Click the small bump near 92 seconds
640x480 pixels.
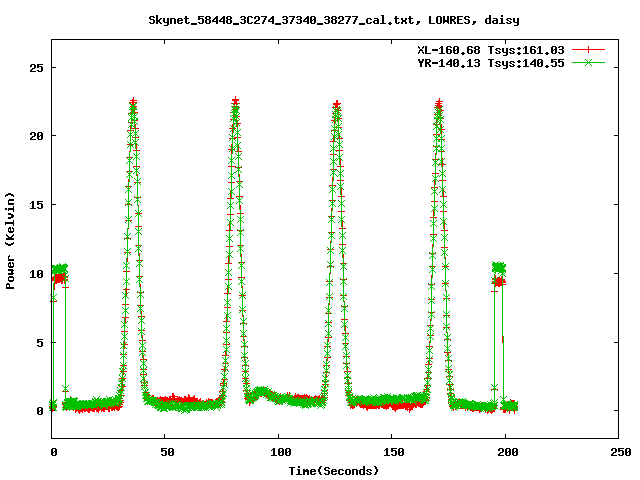[261, 392]
